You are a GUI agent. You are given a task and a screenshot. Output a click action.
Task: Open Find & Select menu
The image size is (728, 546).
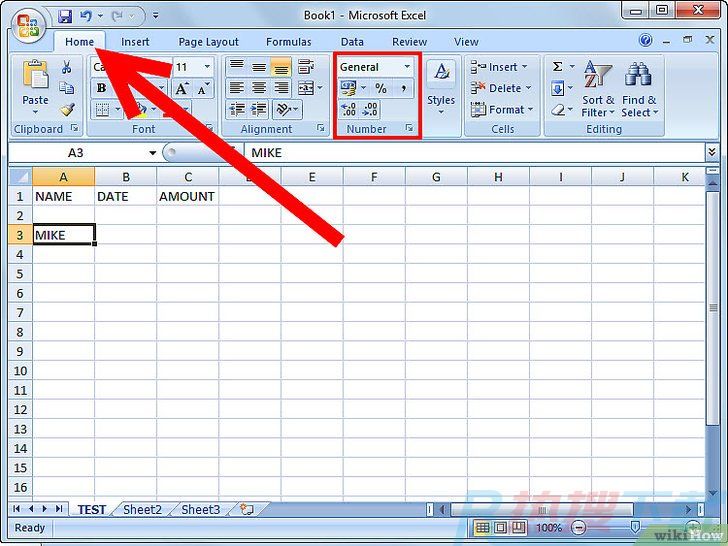pyautogui.click(x=639, y=88)
